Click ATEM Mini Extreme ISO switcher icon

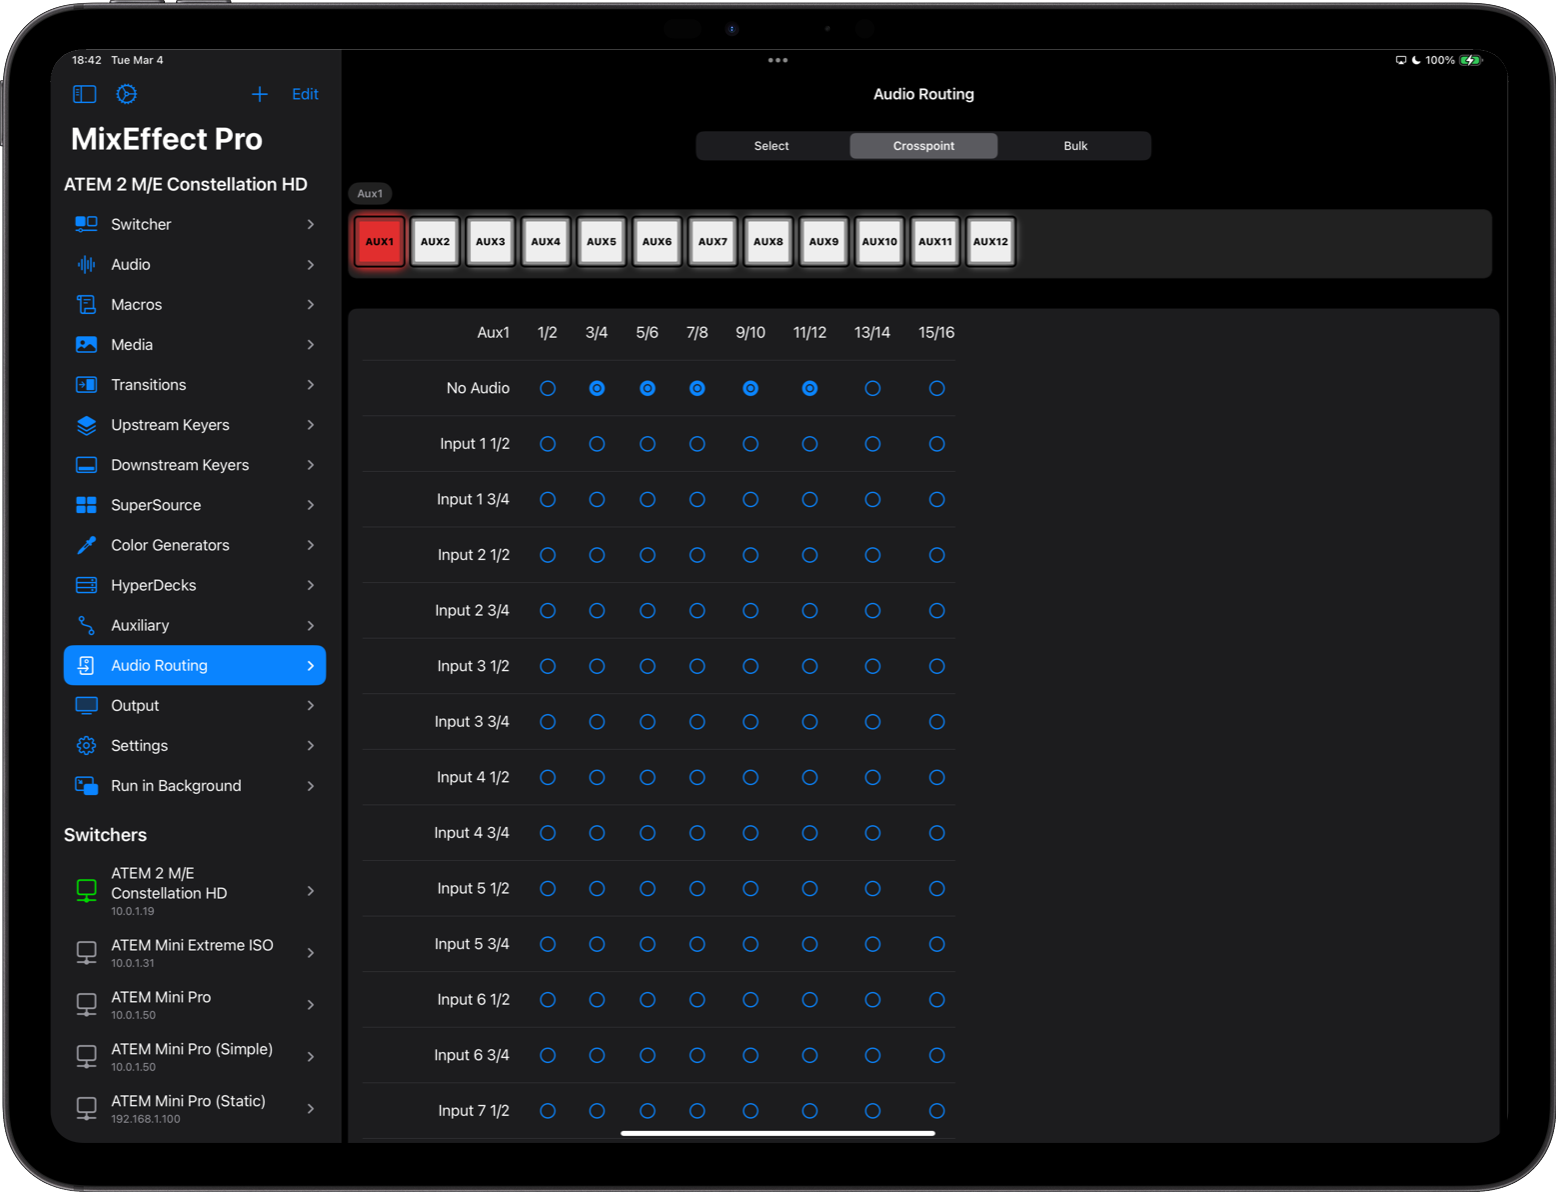coord(87,952)
